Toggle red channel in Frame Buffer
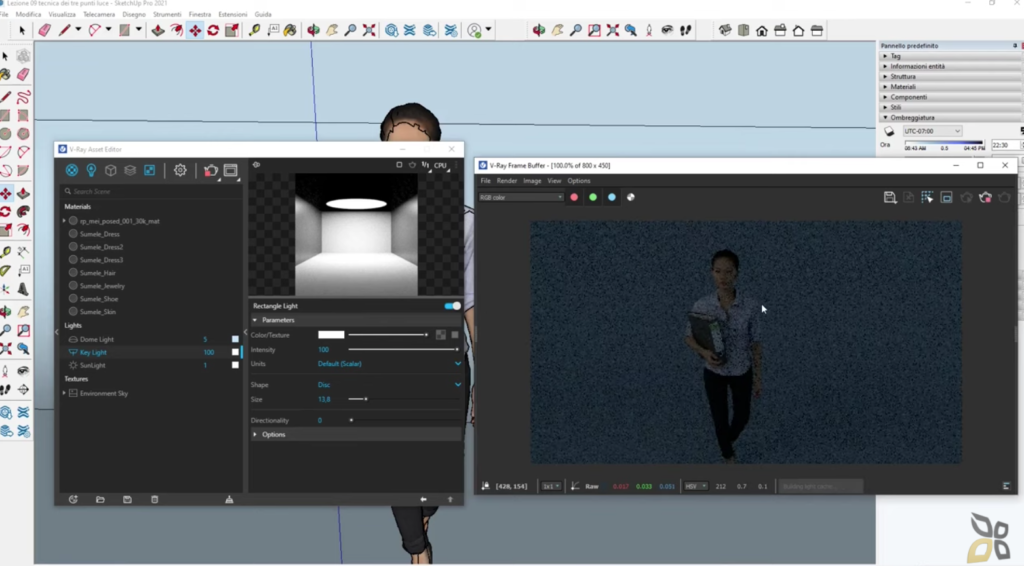This screenshot has height=566, width=1024. [574, 197]
